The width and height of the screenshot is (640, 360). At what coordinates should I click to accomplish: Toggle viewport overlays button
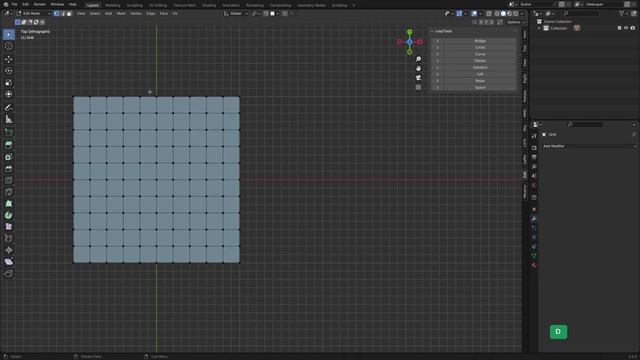tap(474, 13)
